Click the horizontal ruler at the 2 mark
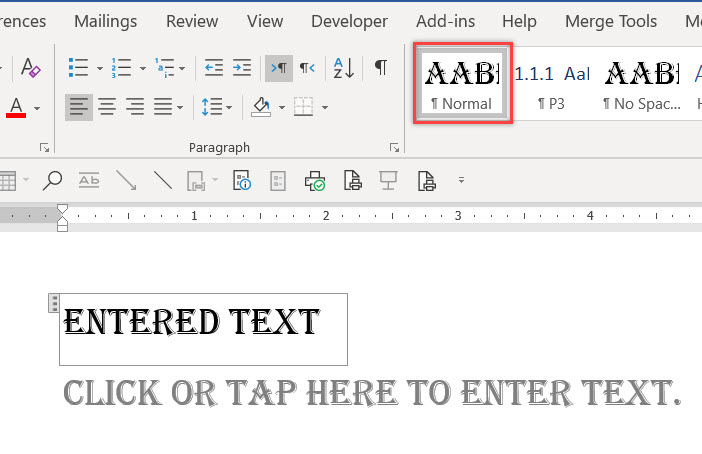Screen dimensions: 702x454 pos(326,216)
